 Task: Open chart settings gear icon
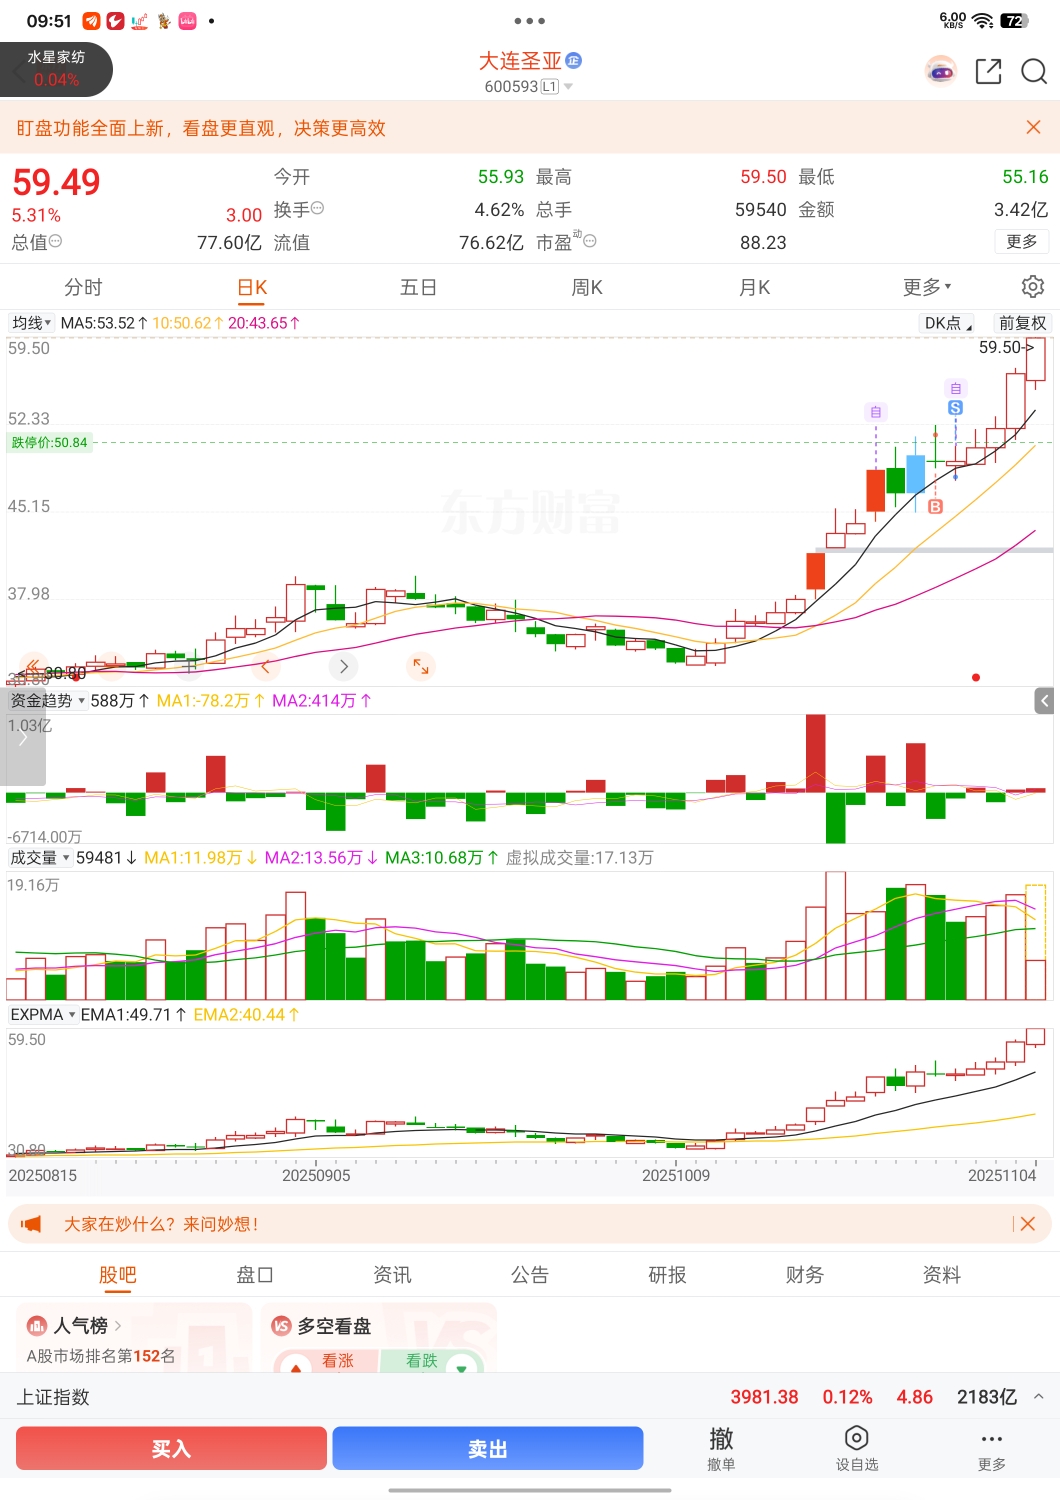point(1033,287)
